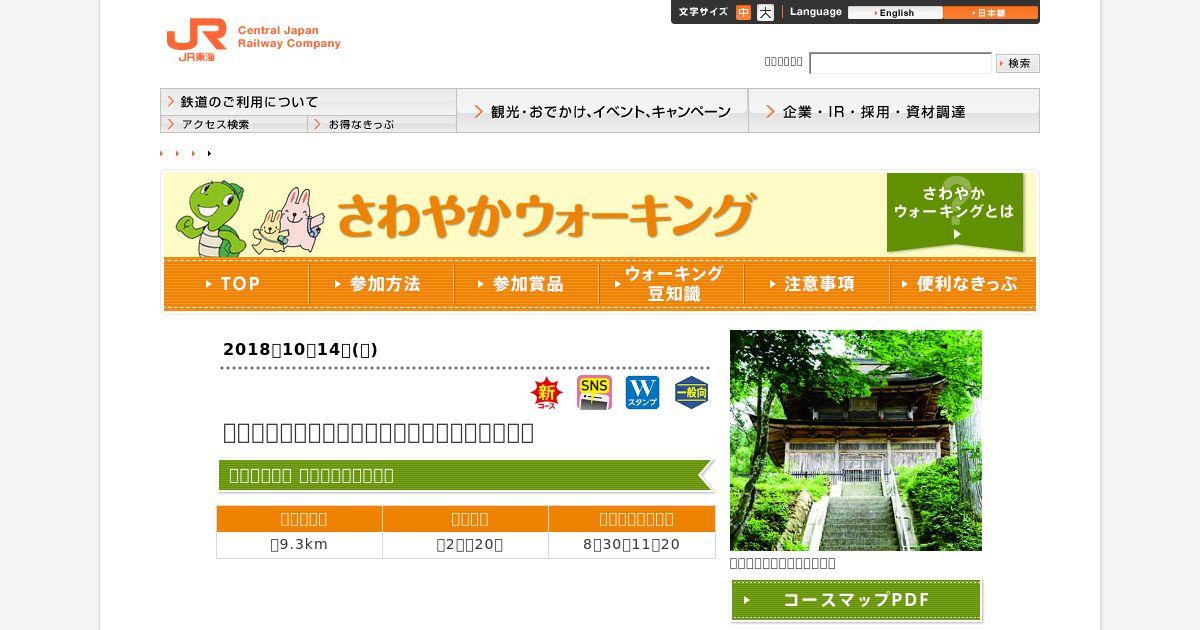Click the JR Central Japan Railway logo
This screenshot has height=630, width=1200.
click(253, 40)
